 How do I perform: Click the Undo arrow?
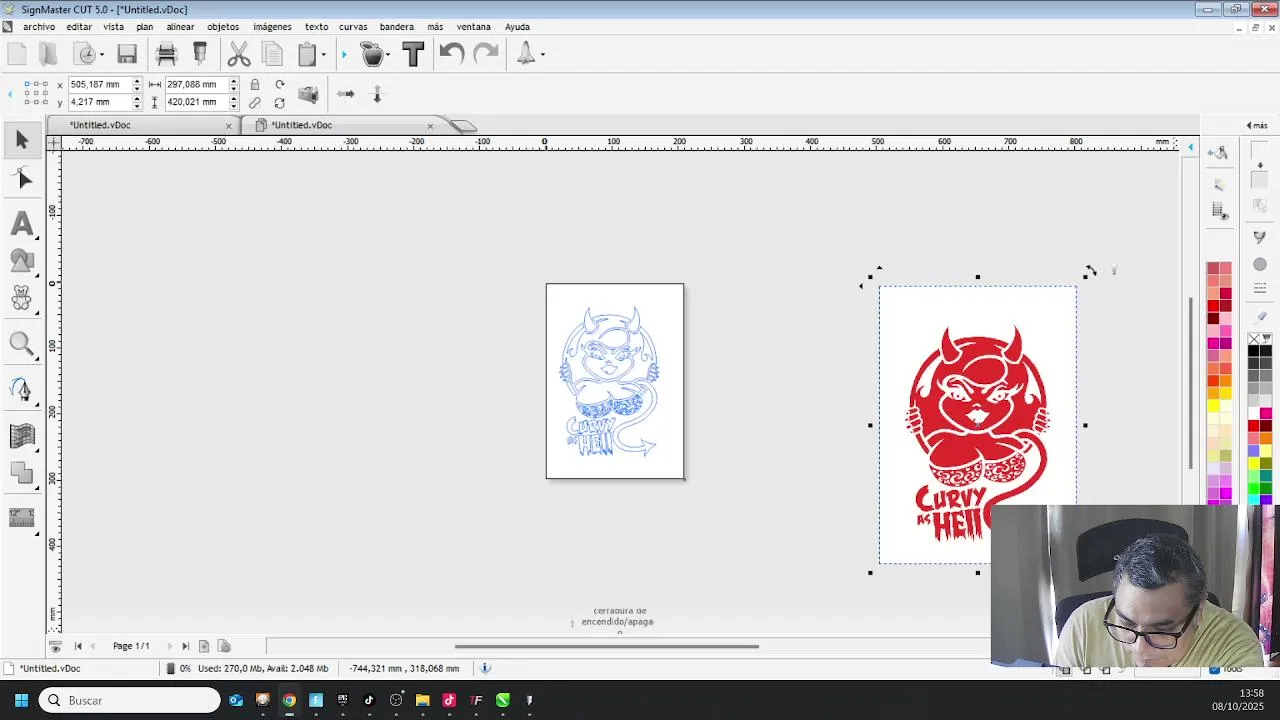451,54
